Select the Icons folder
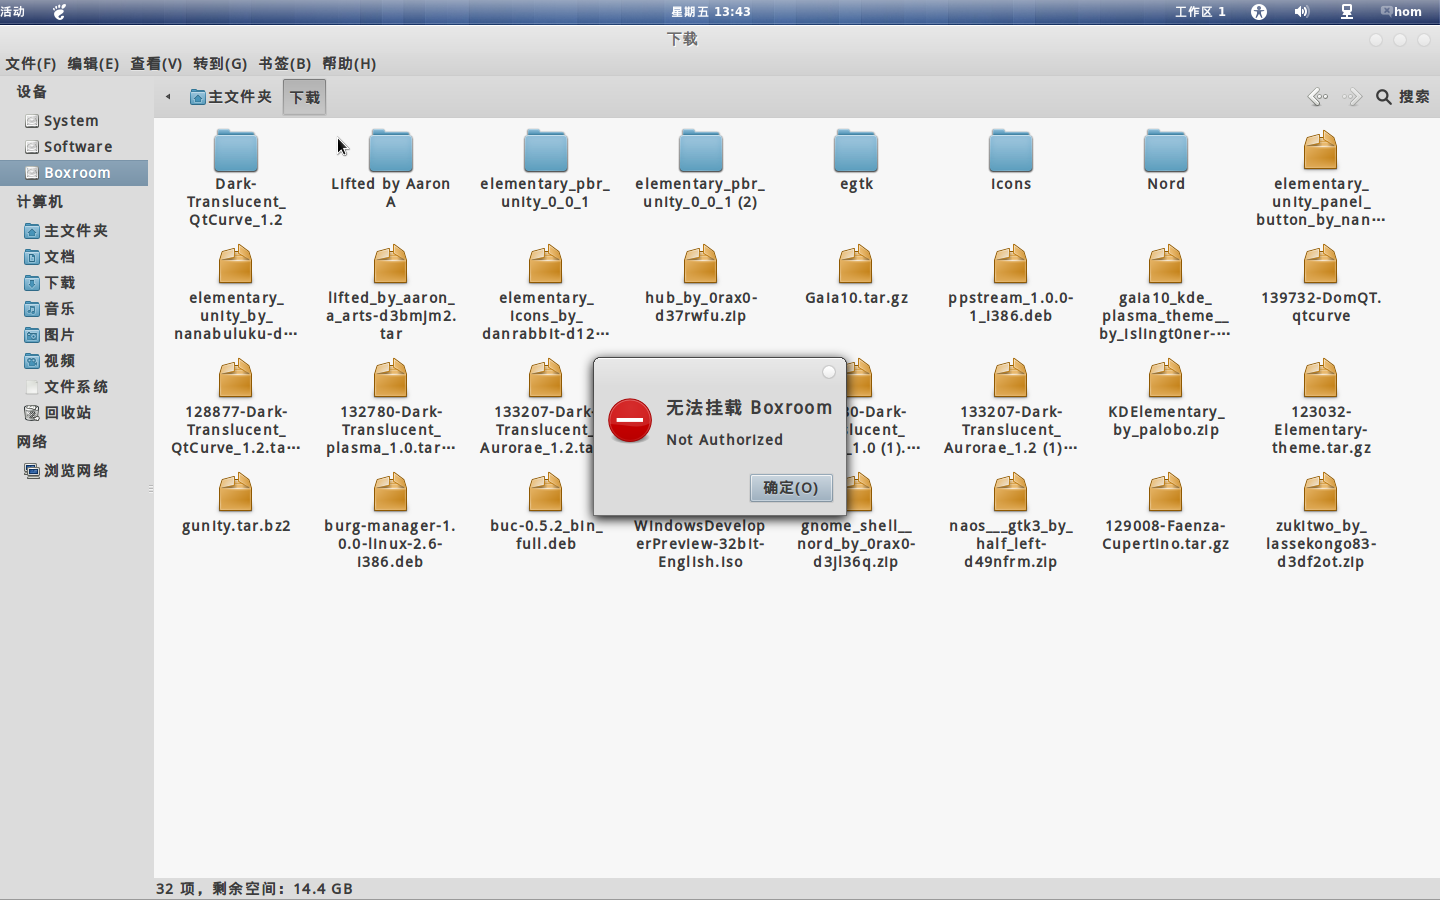 [x=1010, y=153]
